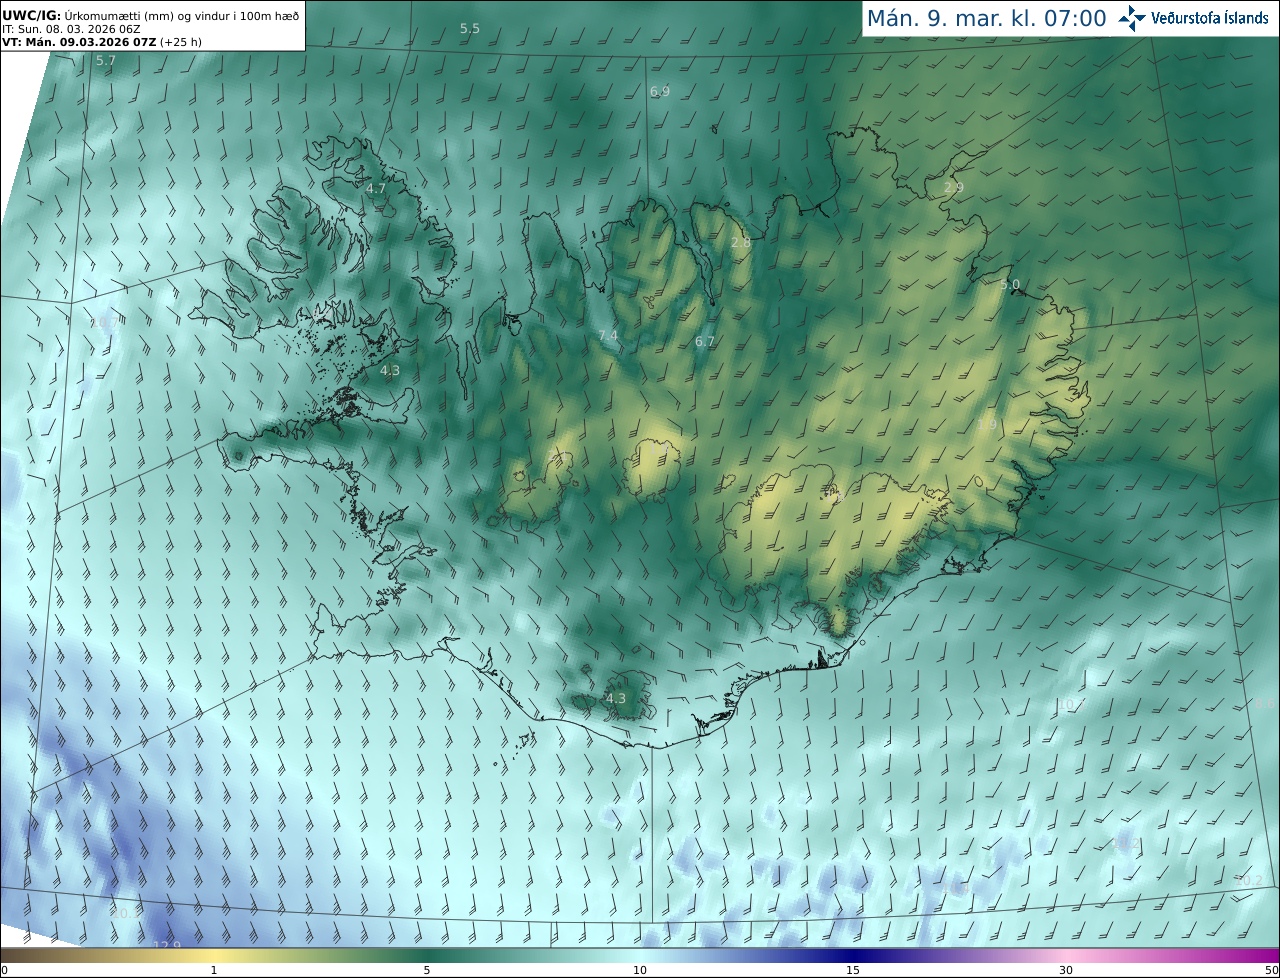
Task: Click the Veðurstofa Íslands logo icon
Action: 1132,18
